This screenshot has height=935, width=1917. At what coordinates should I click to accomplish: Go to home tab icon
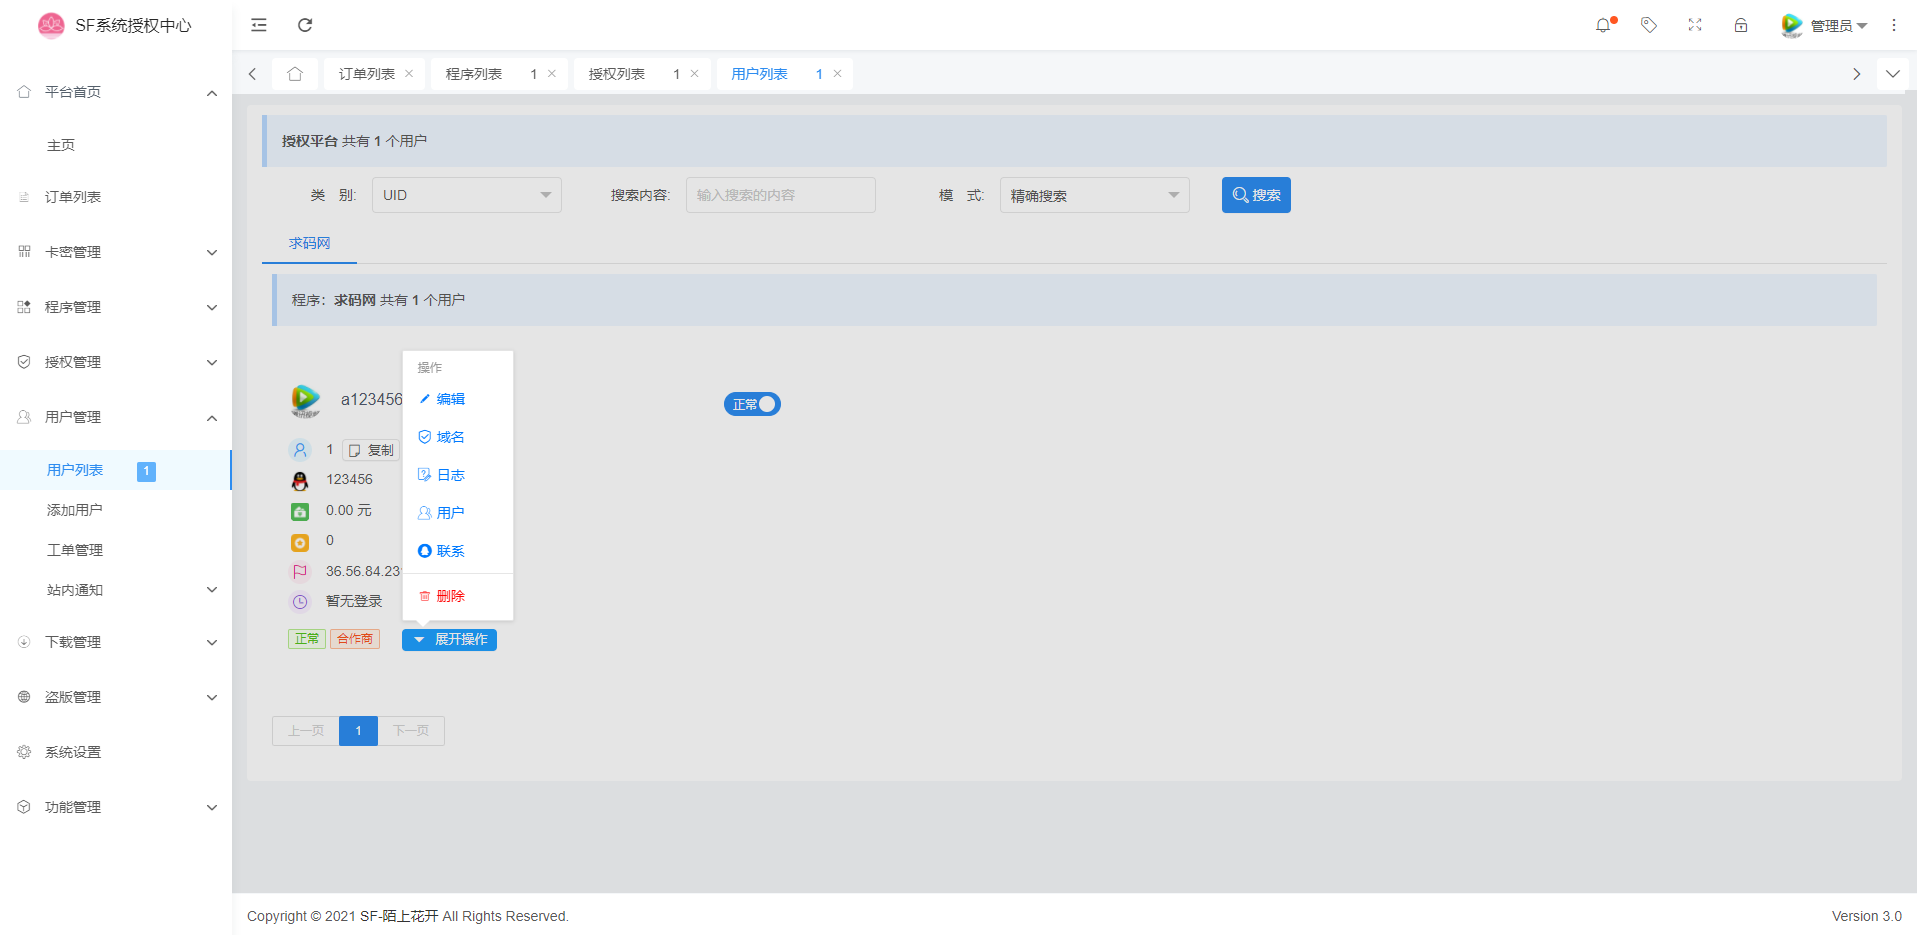point(295,74)
